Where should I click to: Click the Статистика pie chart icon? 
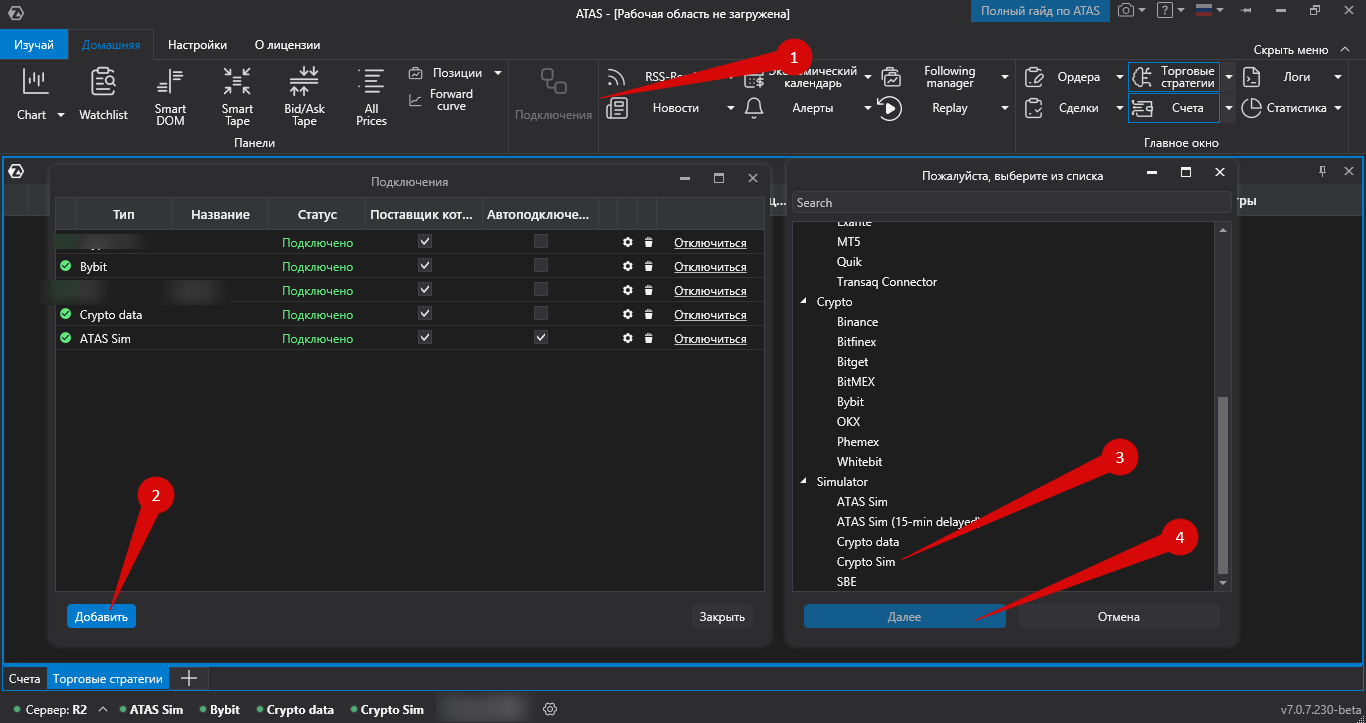(1251, 108)
